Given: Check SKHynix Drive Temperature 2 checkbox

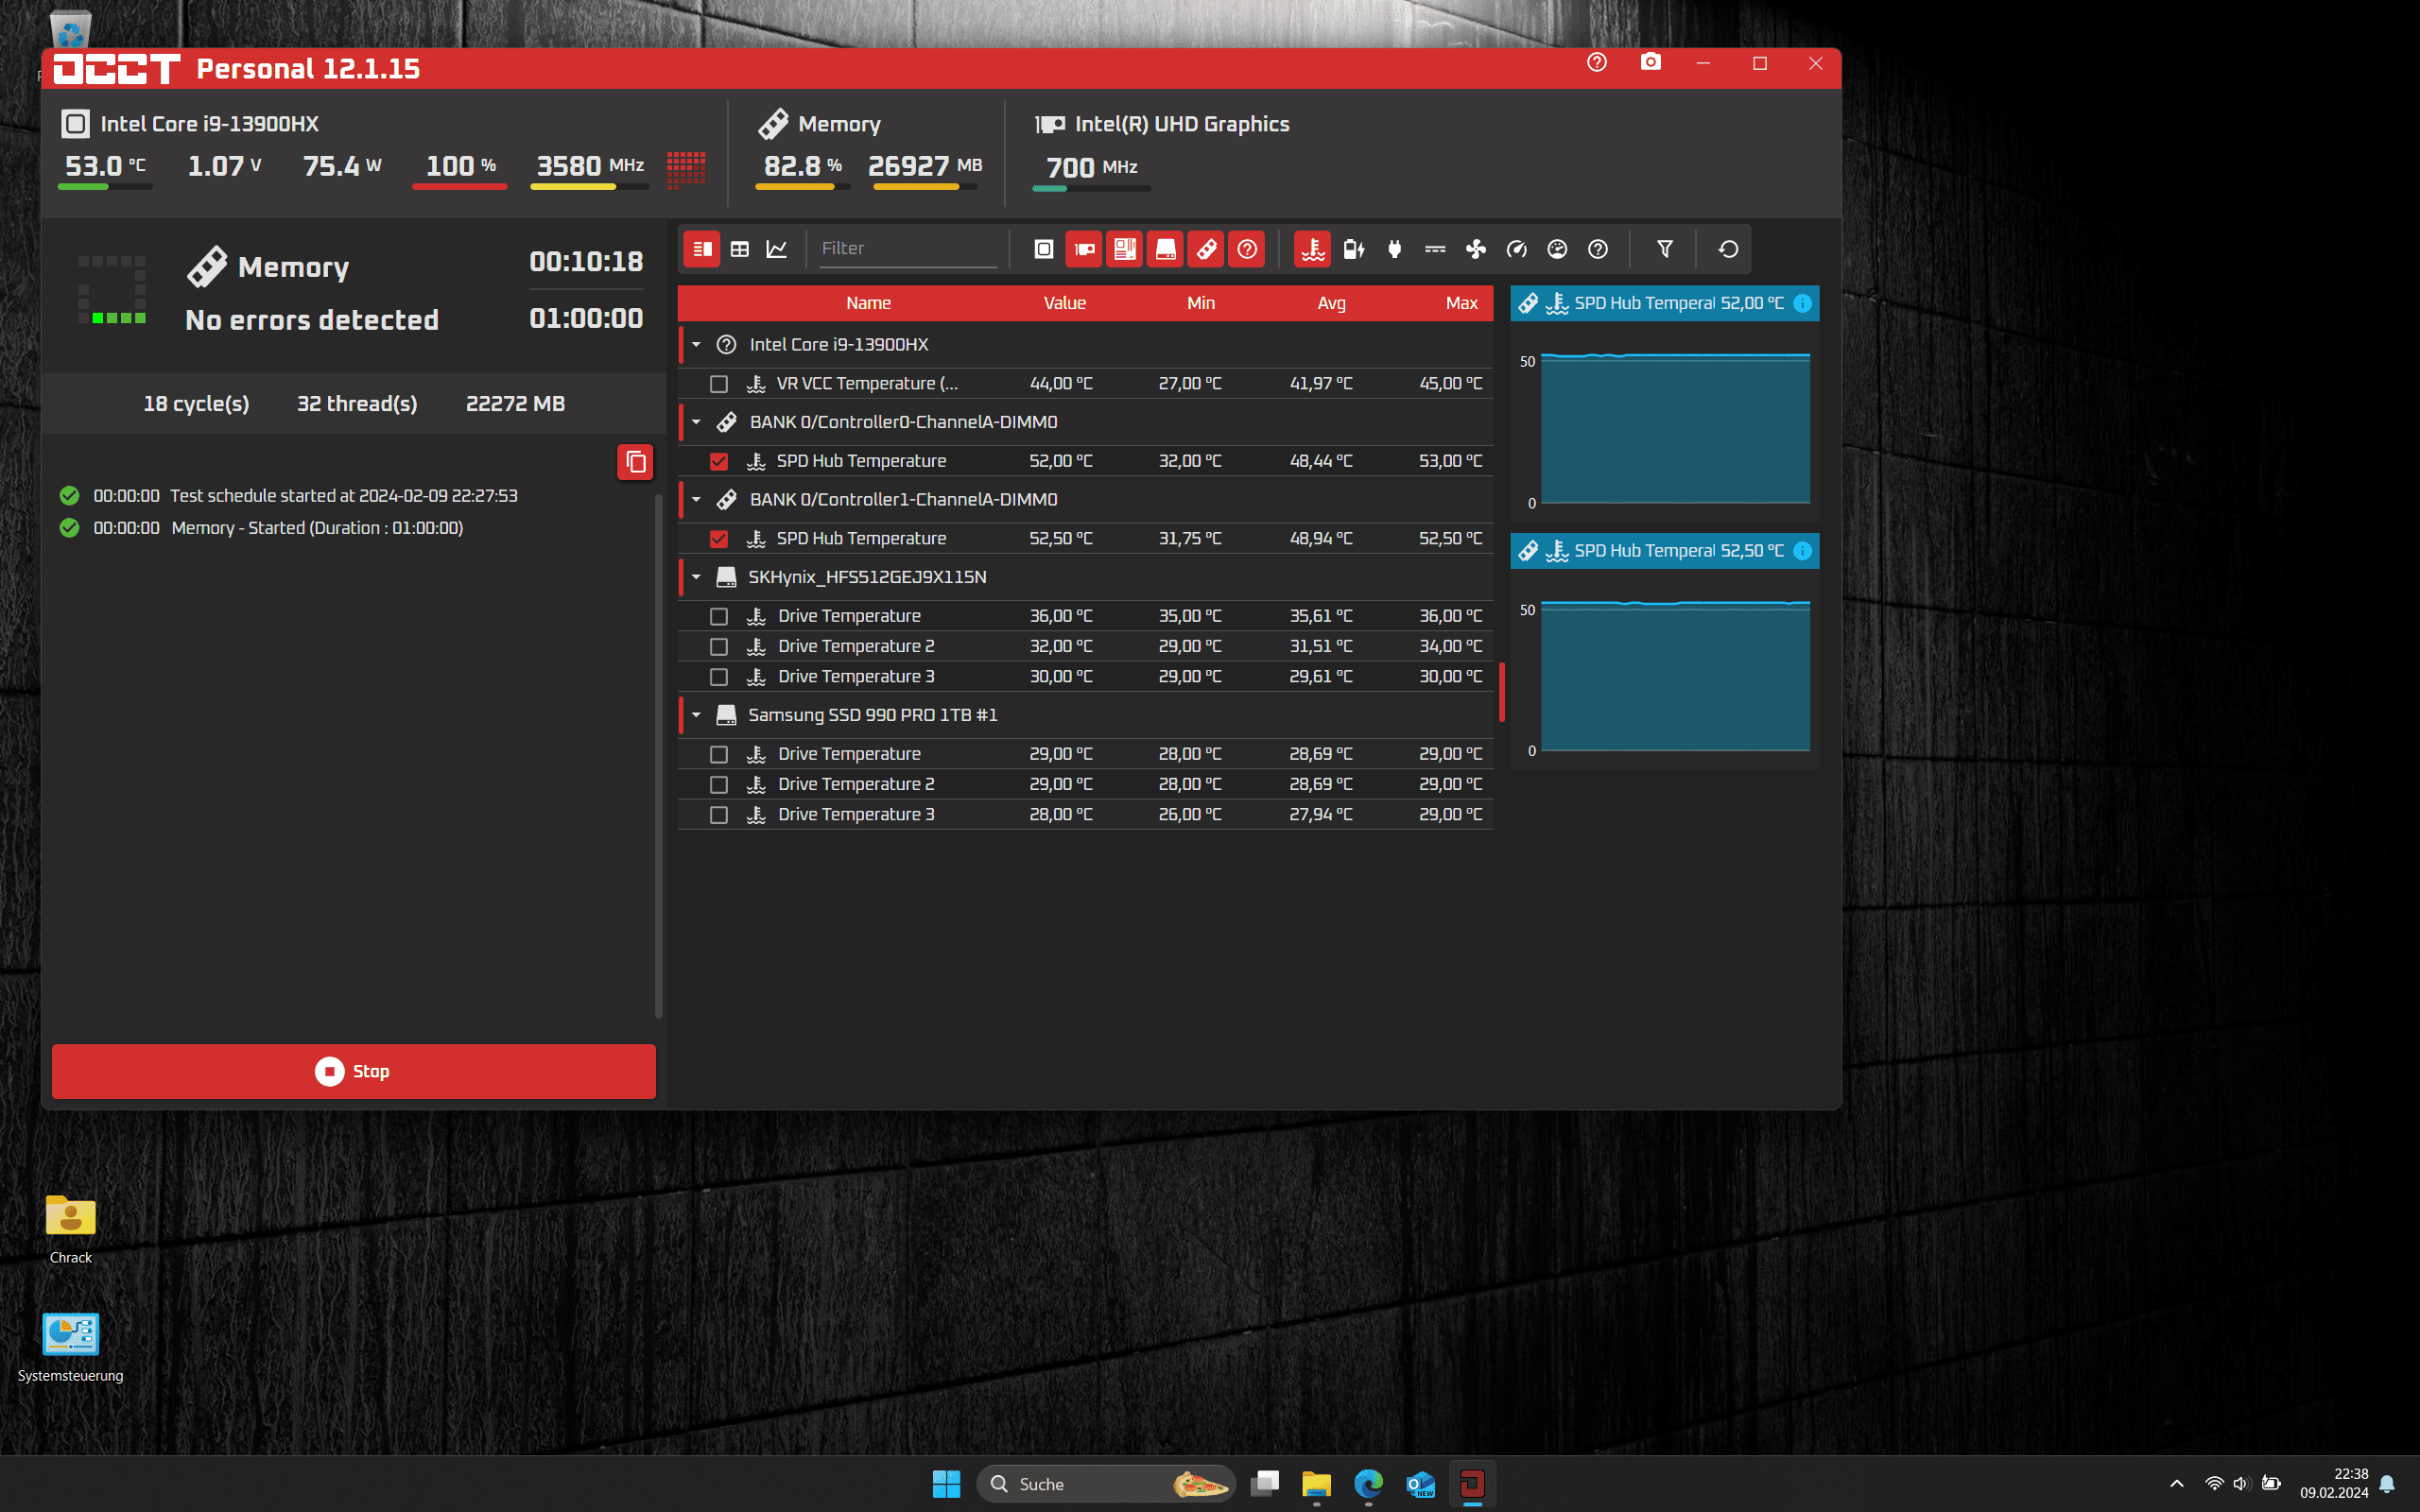Looking at the screenshot, I should [718, 647].
